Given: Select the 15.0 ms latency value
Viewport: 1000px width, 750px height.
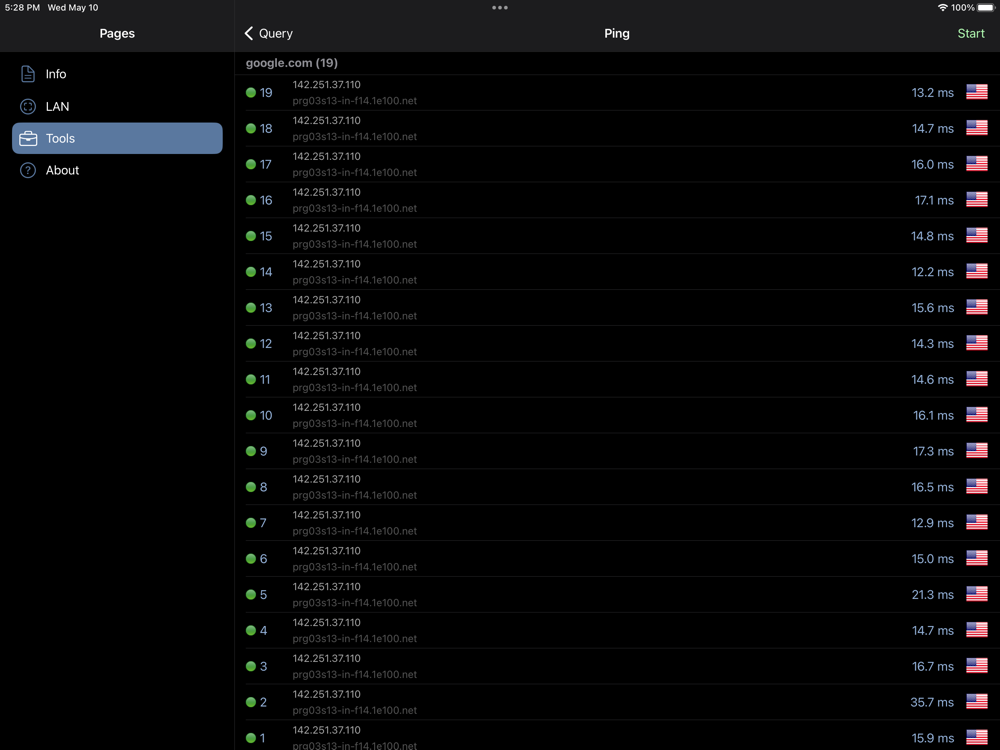Looking at the screenshot, I should point(932,558).
